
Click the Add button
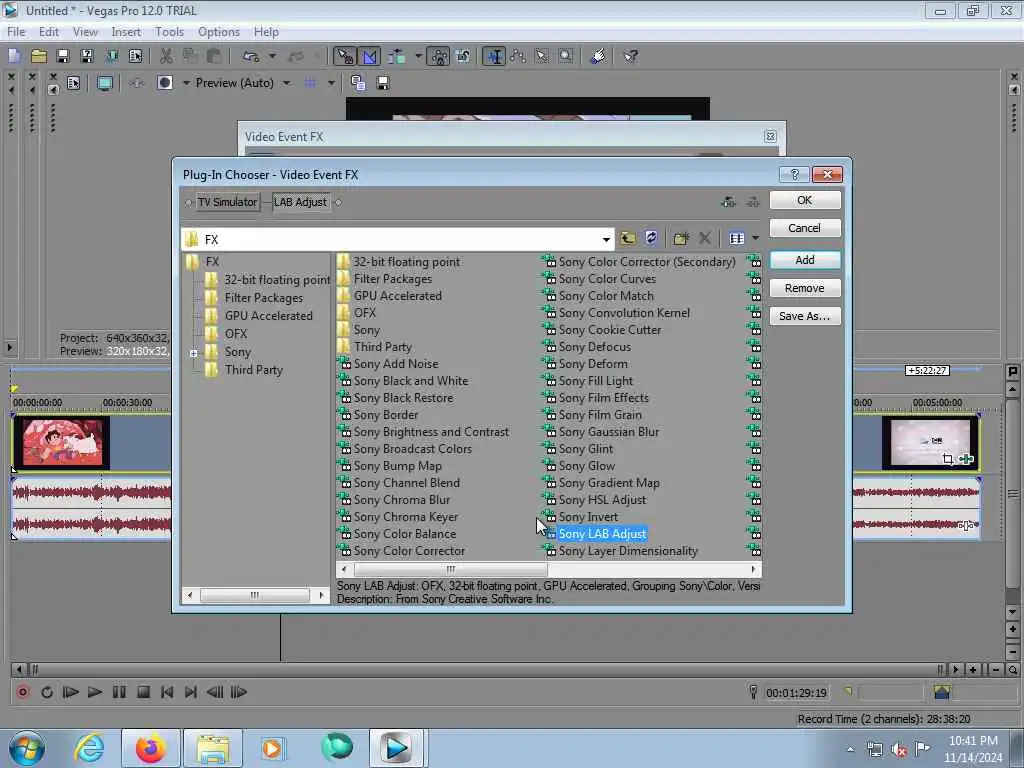tap(805, 260)
